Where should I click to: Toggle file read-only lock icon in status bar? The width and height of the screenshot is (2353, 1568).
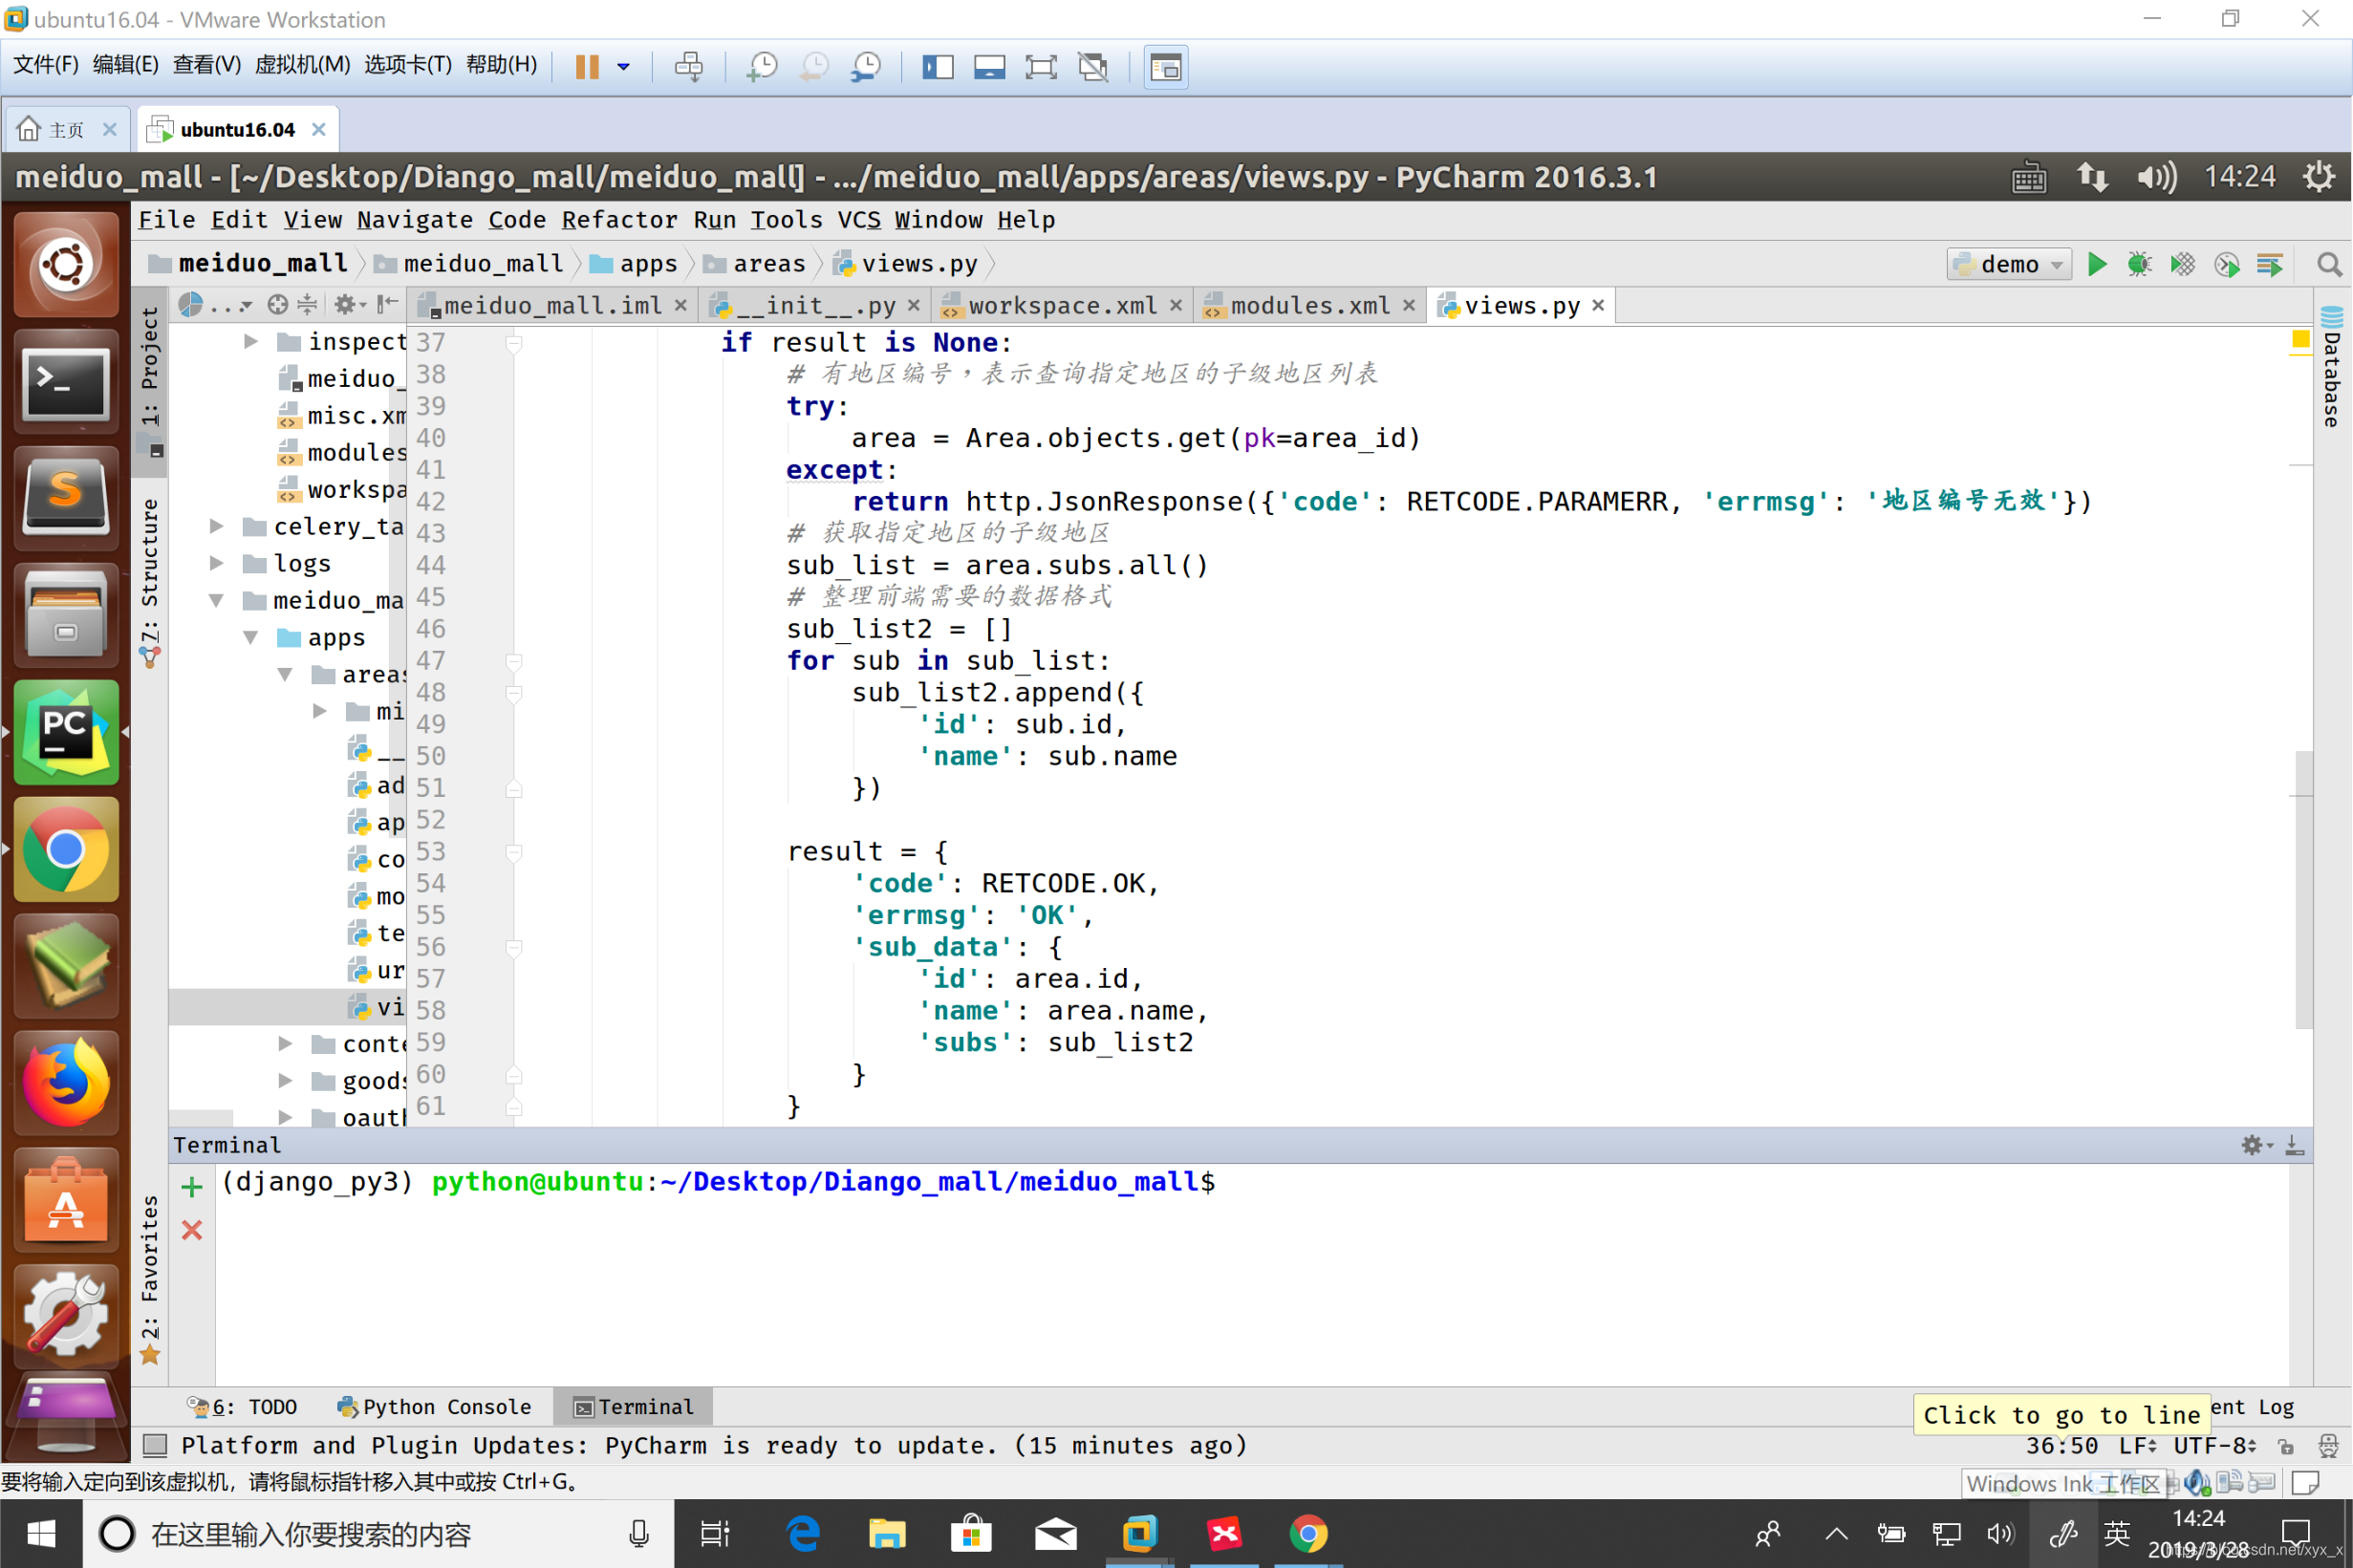pyautogui.click(x=2286, y=1446)
